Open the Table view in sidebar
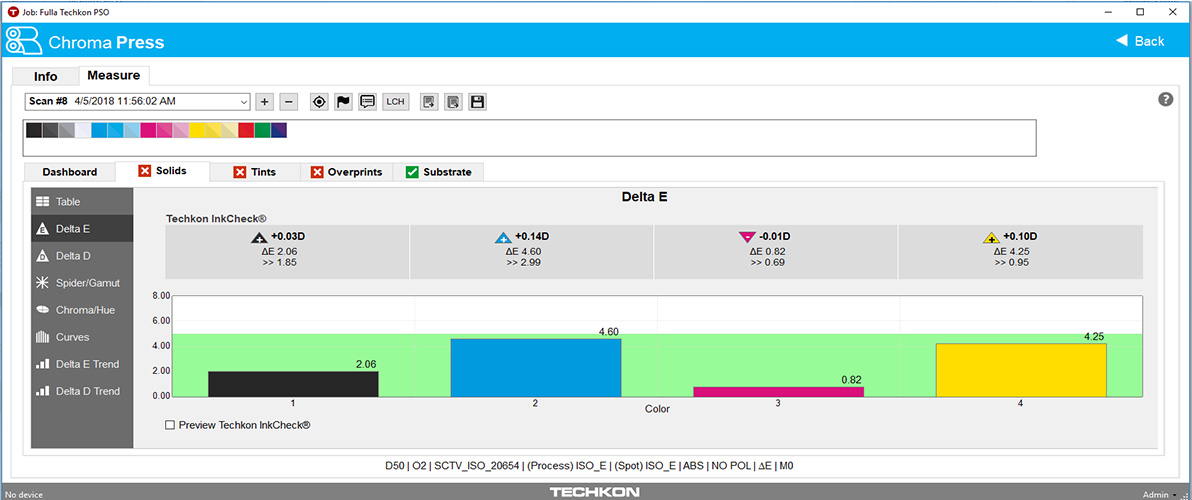The height and width of the screenshot is (500, 1192). [x=82, y=202]
